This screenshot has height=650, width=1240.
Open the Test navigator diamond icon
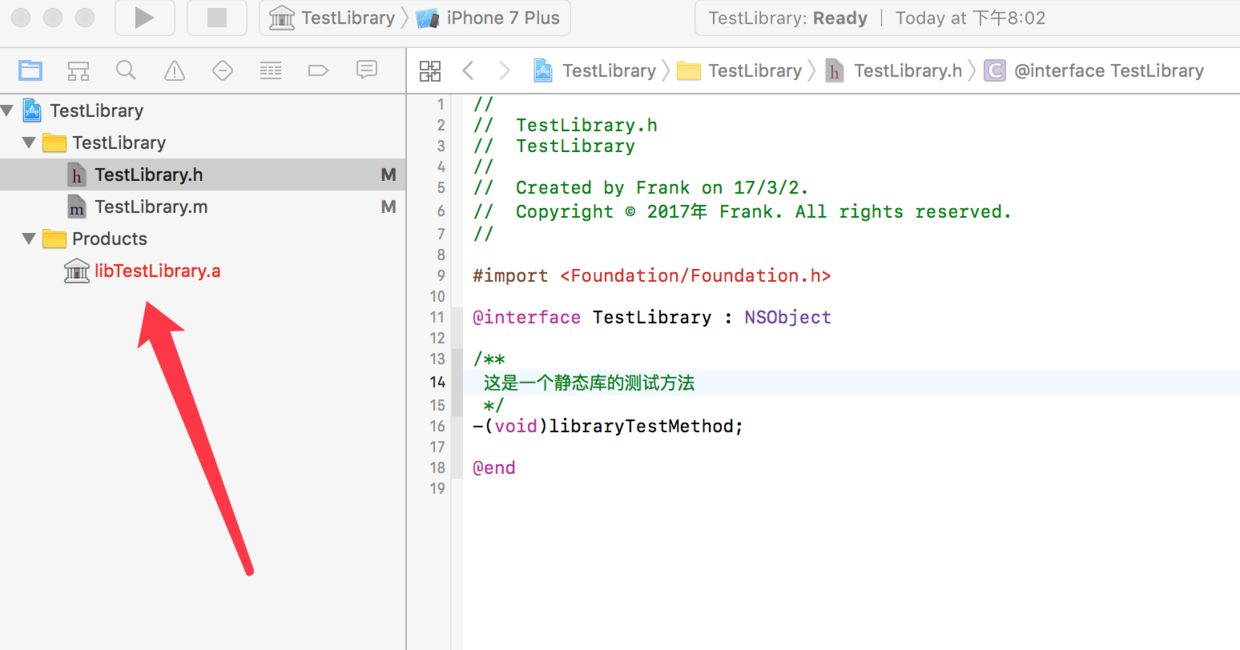coord(222,70)
